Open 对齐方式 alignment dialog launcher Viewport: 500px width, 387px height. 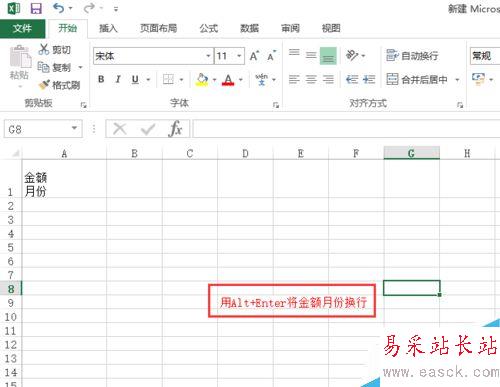tap(460, 105)
